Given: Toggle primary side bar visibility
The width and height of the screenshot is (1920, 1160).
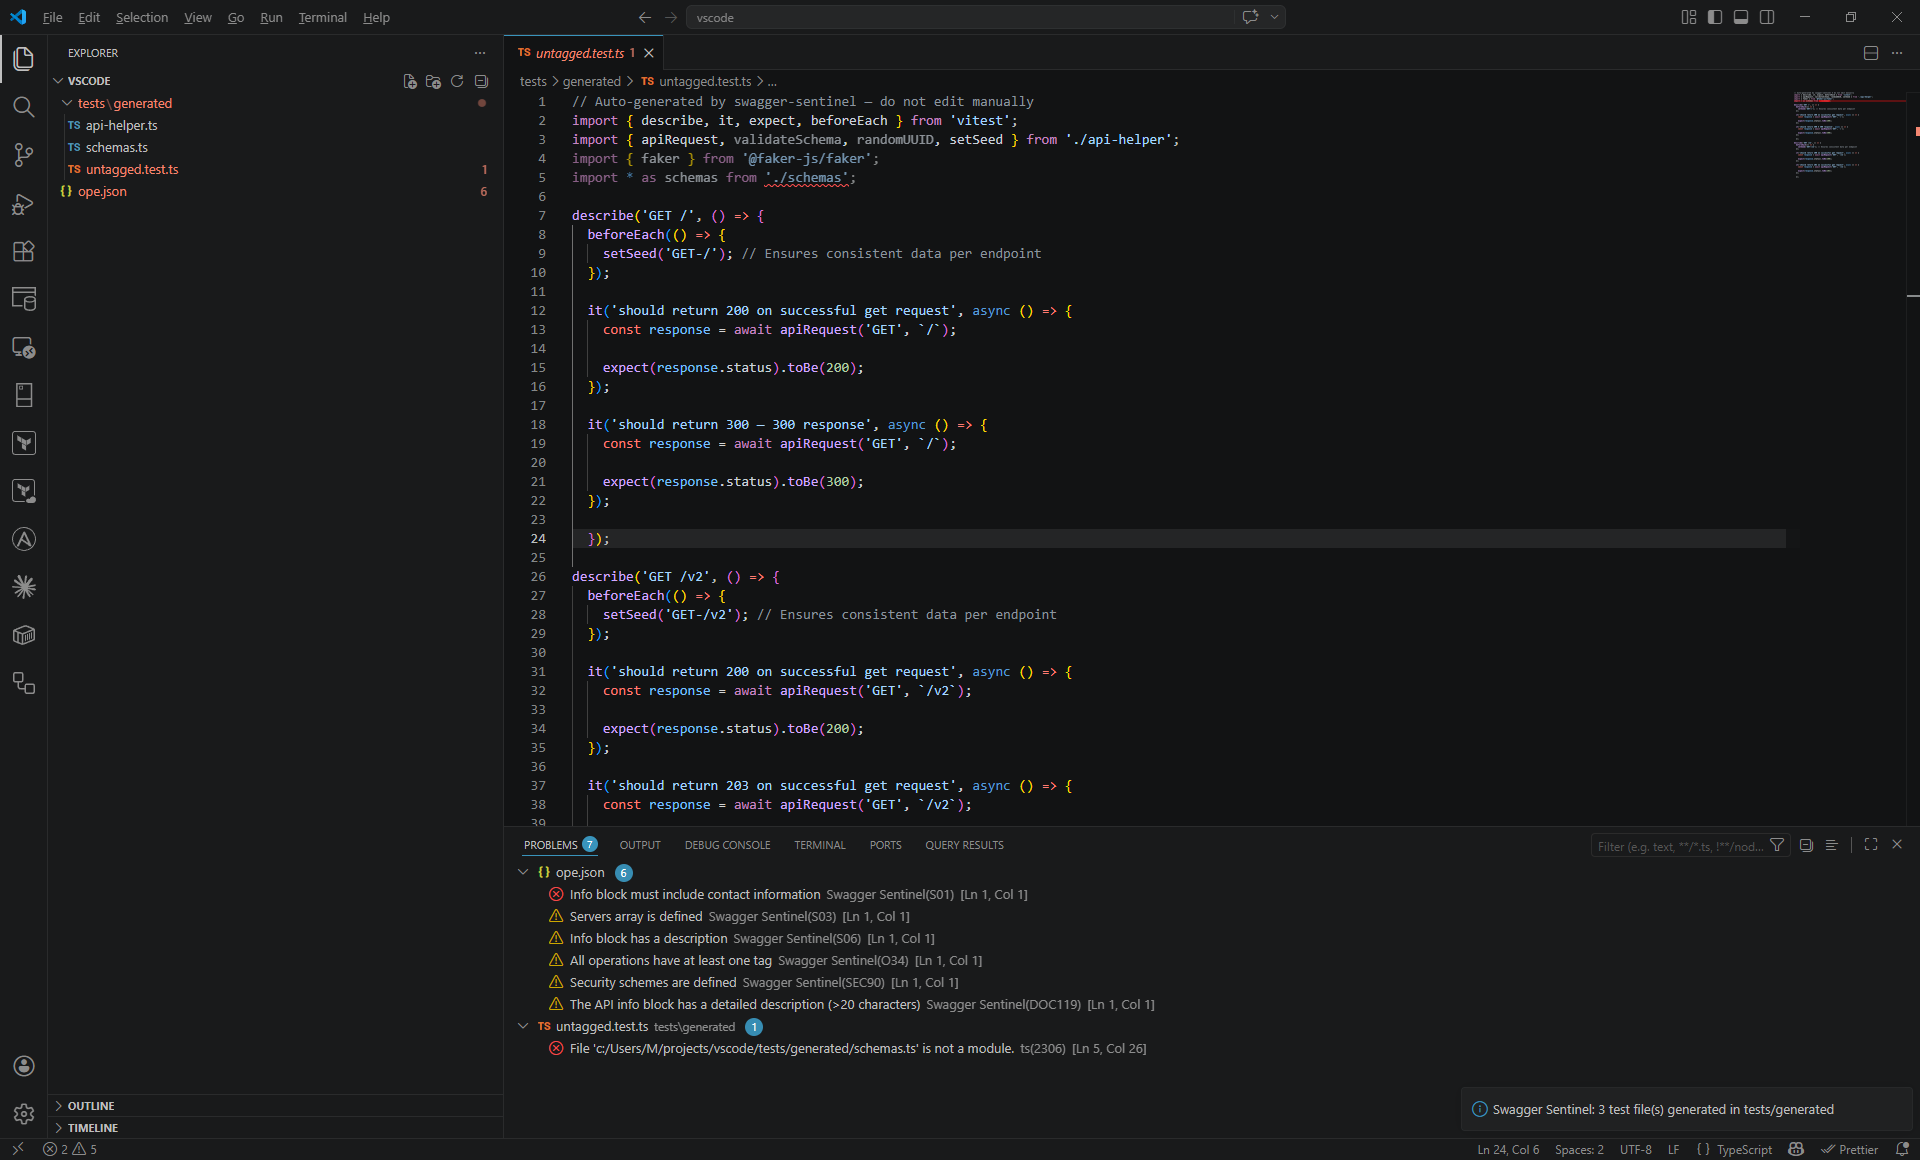Looking at the screenshot, I should (x=1715, y=17).
